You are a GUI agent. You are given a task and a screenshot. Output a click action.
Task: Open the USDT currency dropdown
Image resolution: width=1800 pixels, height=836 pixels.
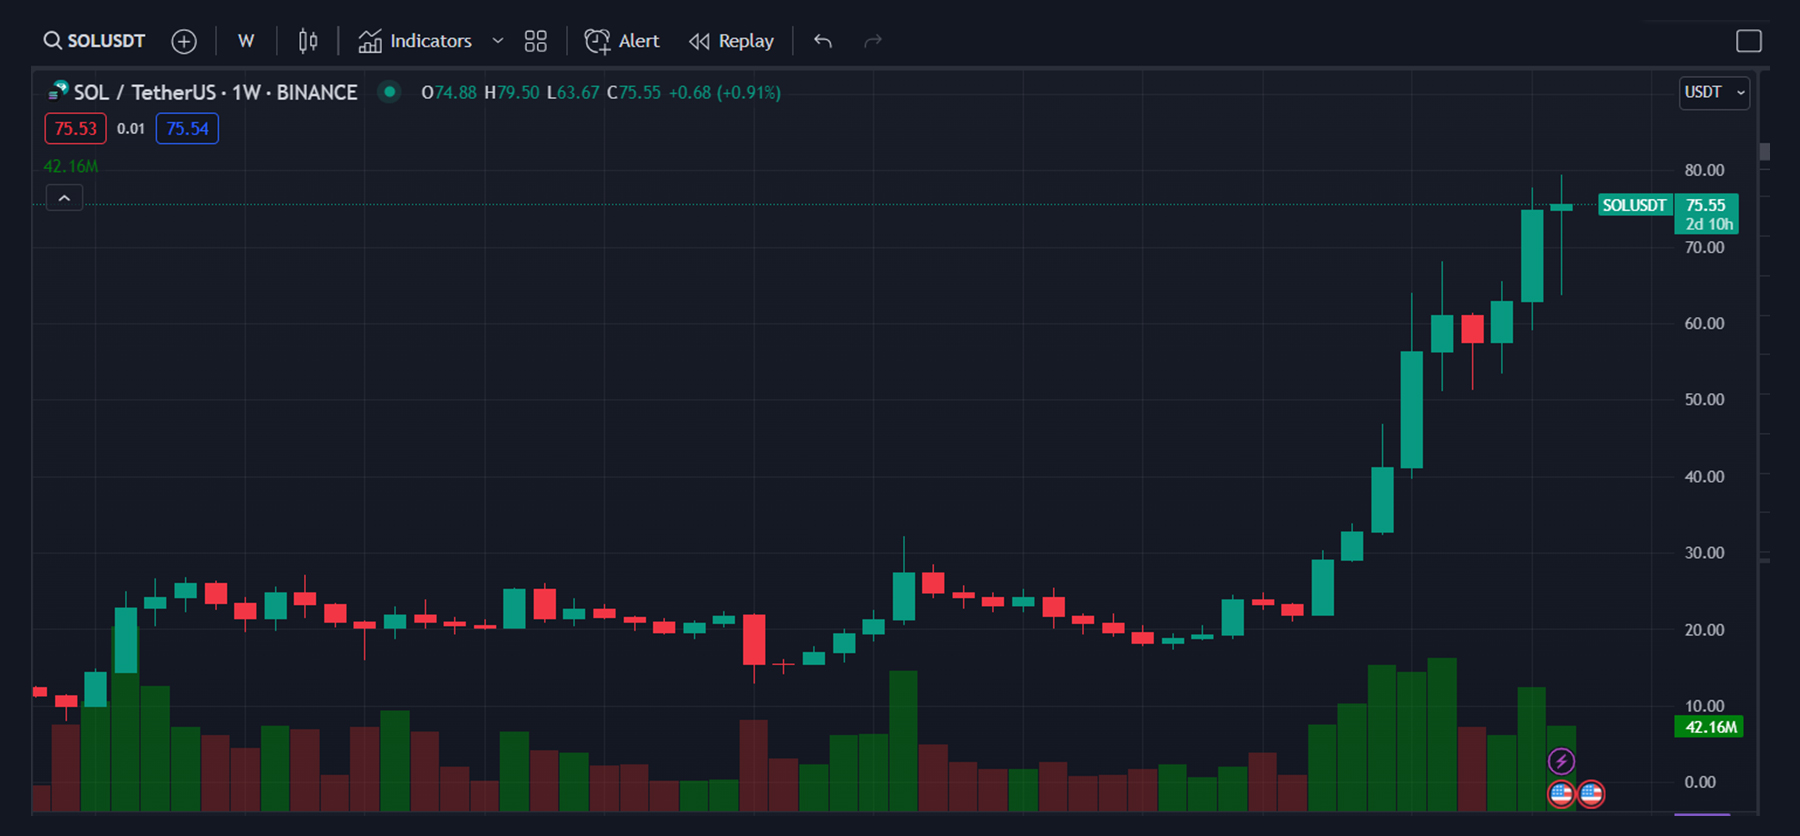(x=1714, y=93)
